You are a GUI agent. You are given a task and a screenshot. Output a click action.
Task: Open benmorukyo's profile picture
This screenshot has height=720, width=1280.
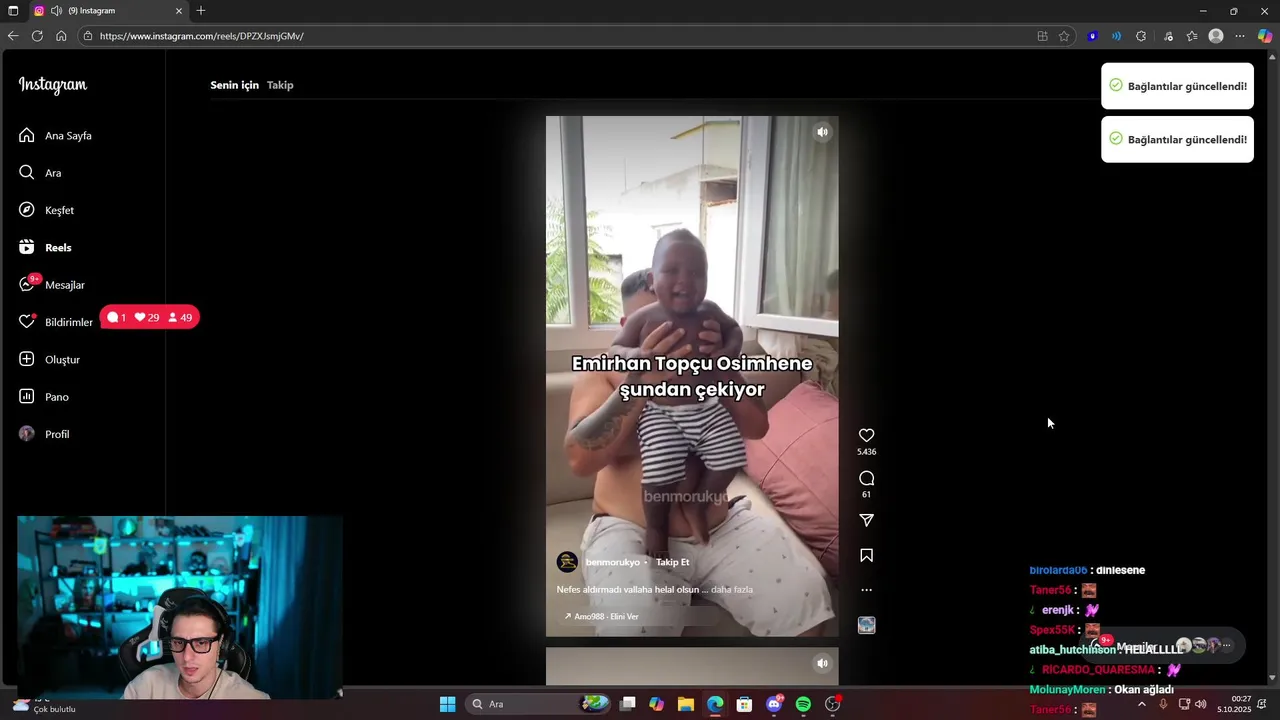[567, 562]
